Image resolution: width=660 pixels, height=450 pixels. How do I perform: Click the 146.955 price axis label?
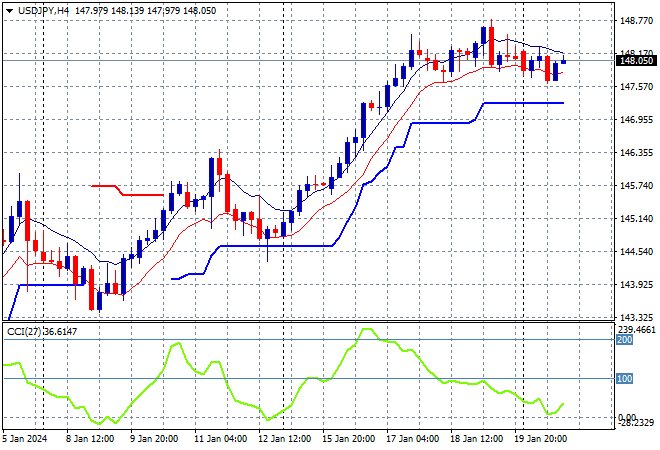637,119
